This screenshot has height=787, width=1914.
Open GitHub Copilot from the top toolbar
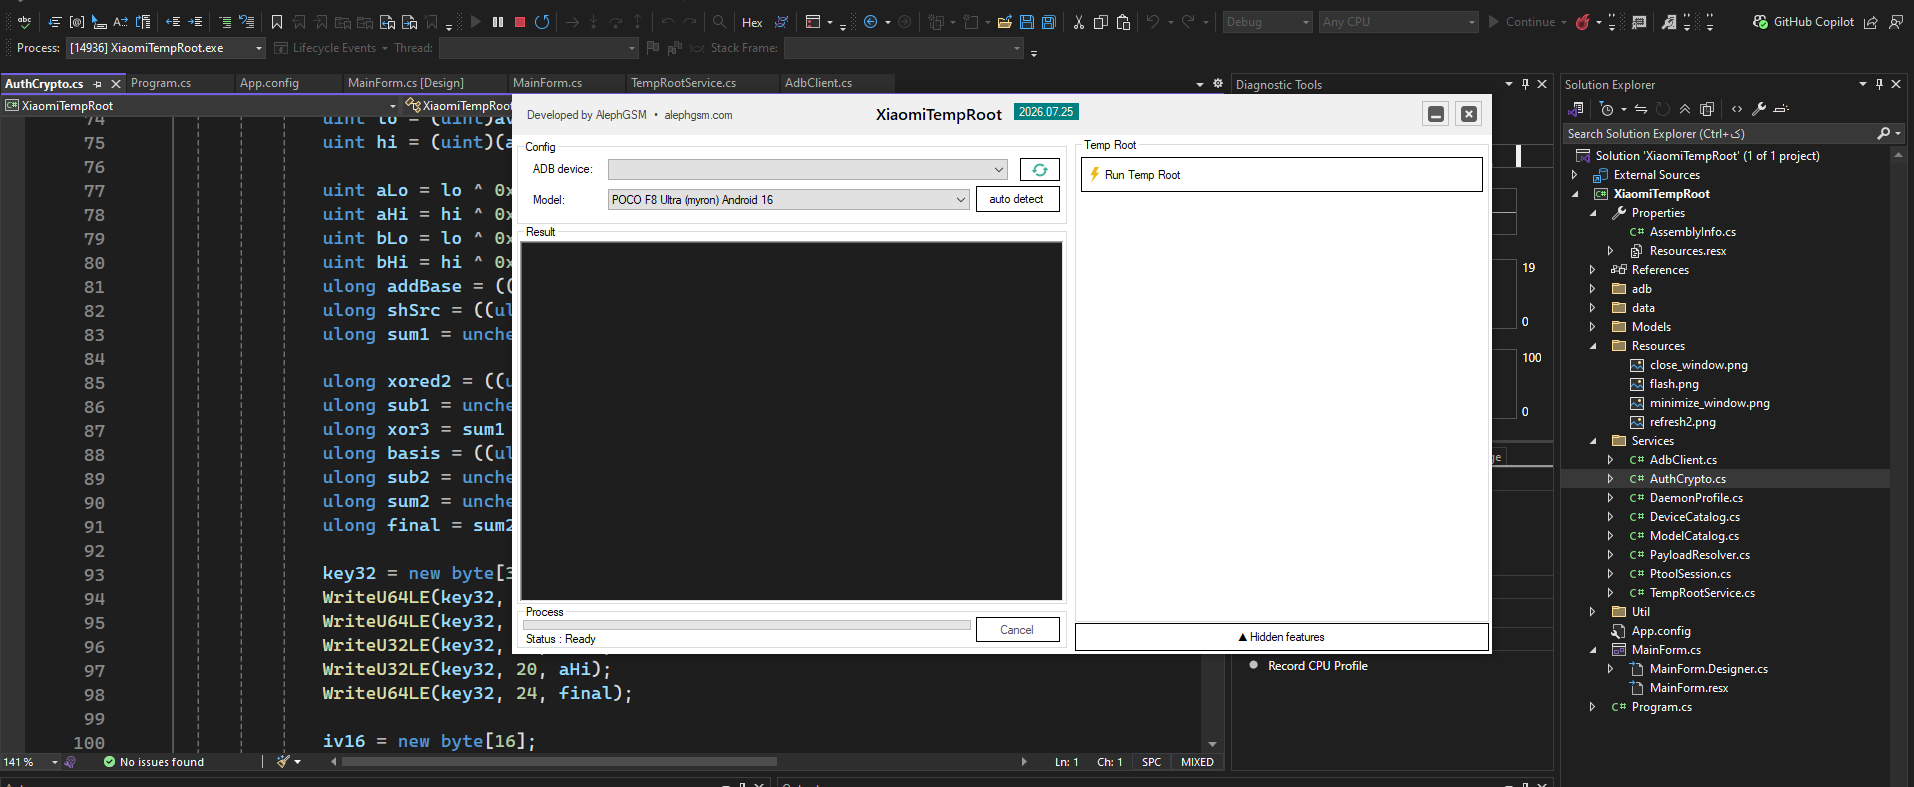tap(1803, 22)
